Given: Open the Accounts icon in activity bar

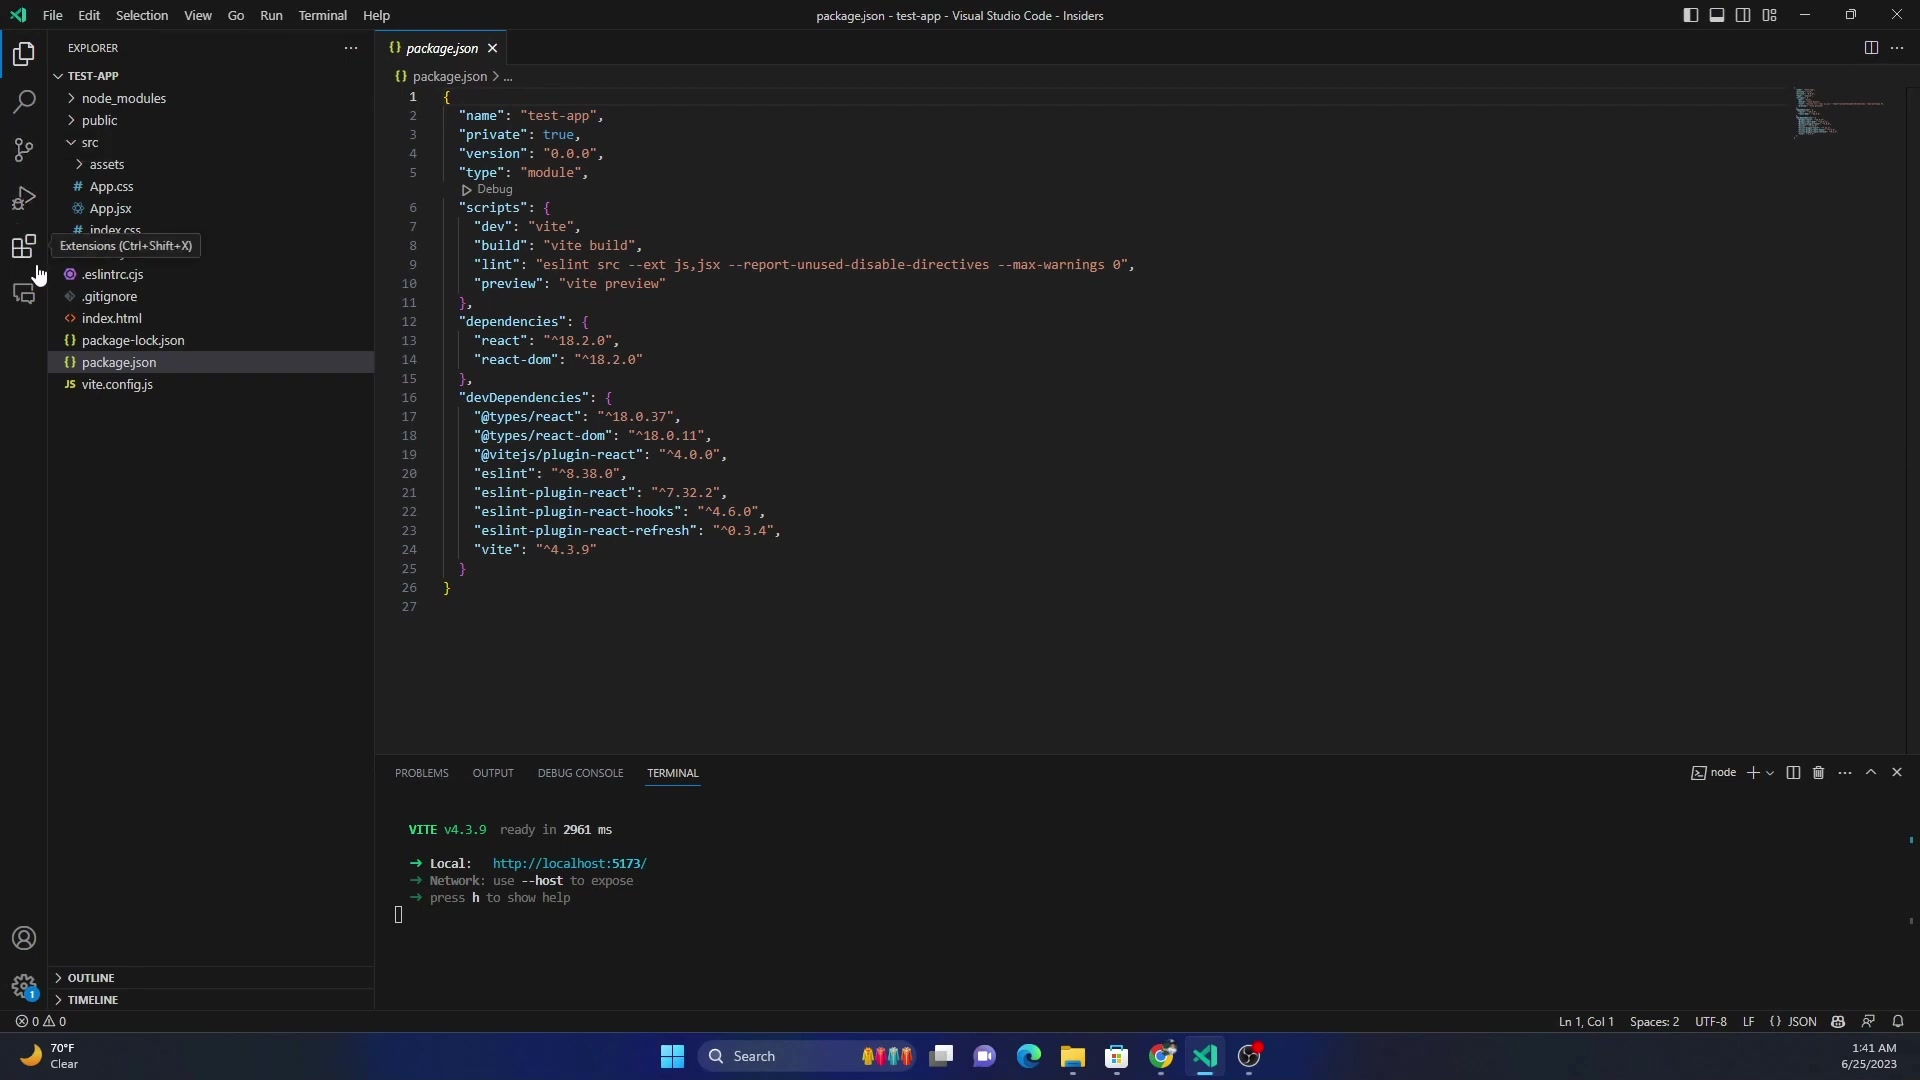Looking at the screenshot, I should pyautogui.click(x=24, y=938).
